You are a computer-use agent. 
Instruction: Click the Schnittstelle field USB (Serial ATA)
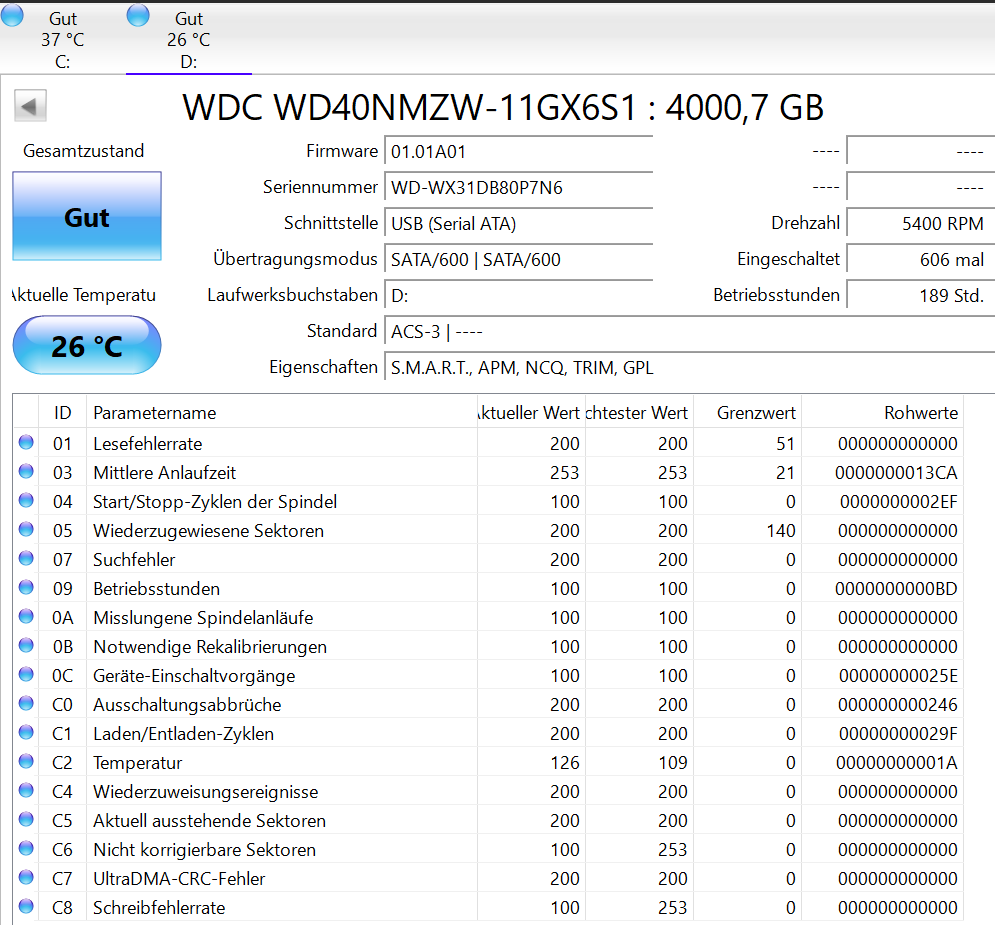tap(518, 224)
